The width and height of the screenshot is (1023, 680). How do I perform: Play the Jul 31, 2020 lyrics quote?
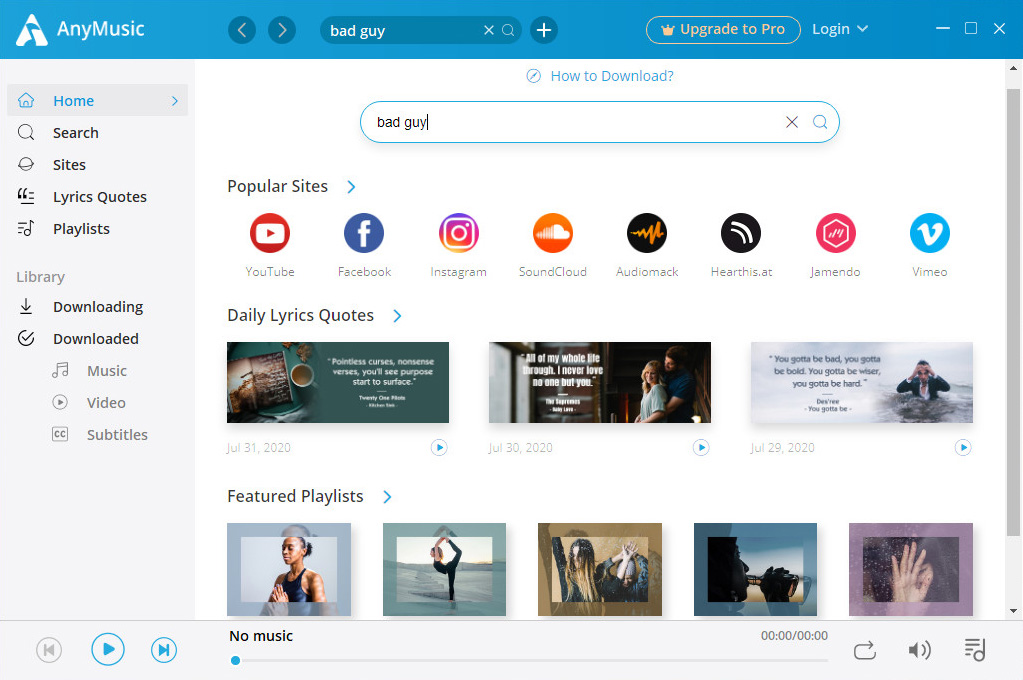[439, 448]
